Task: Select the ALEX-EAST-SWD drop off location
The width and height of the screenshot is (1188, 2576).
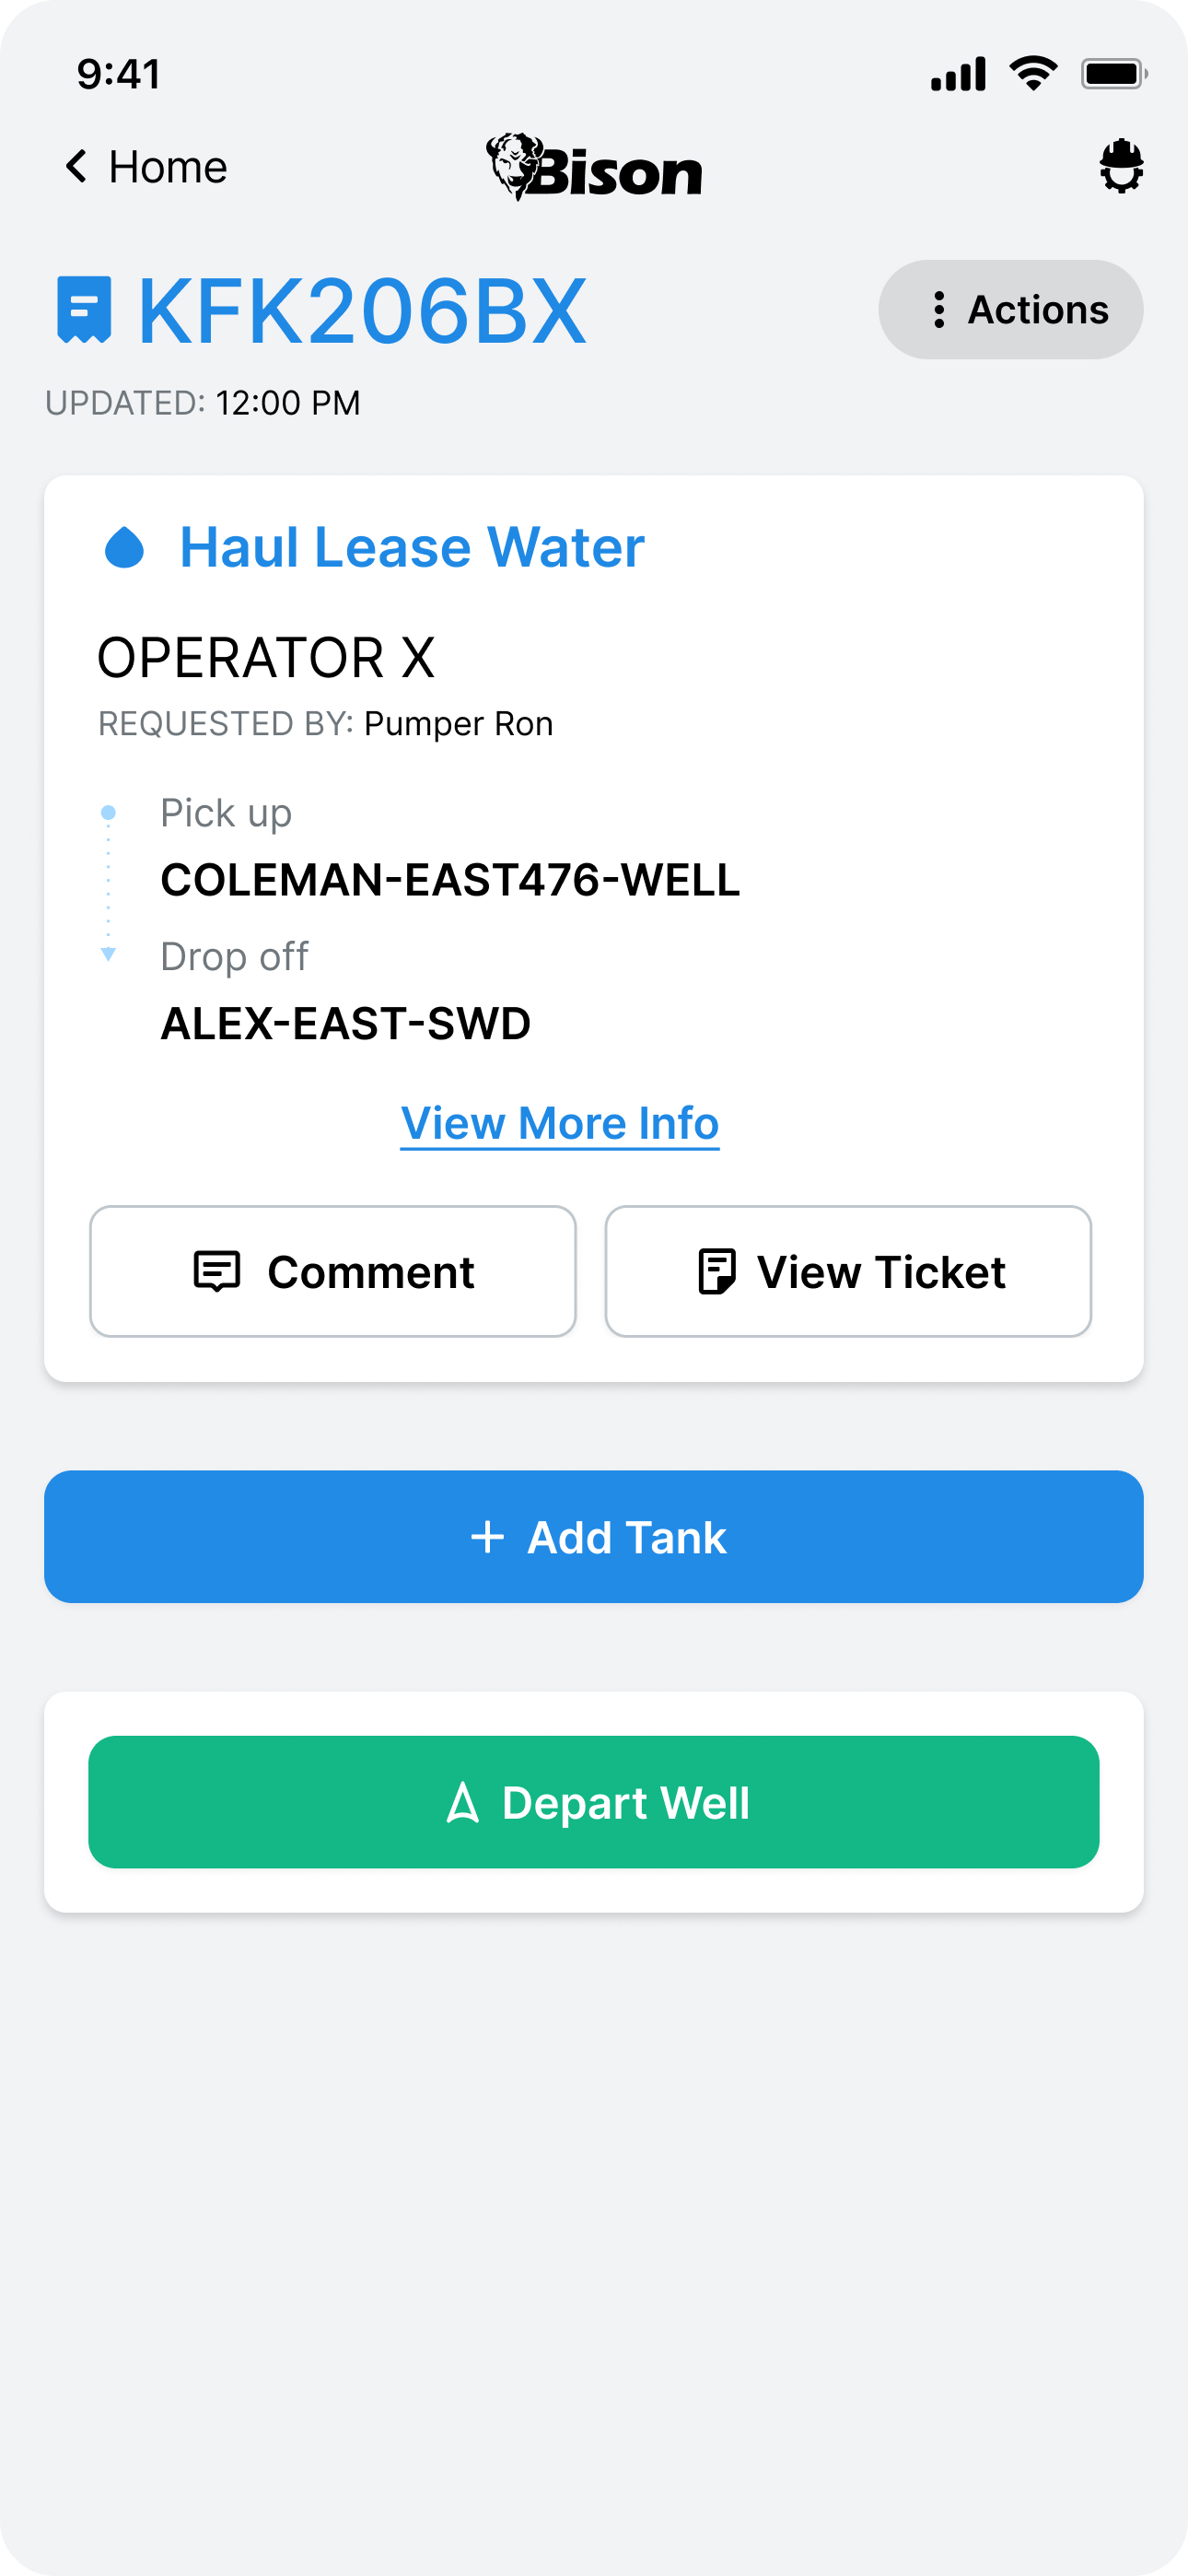Action: [346, 1024]
